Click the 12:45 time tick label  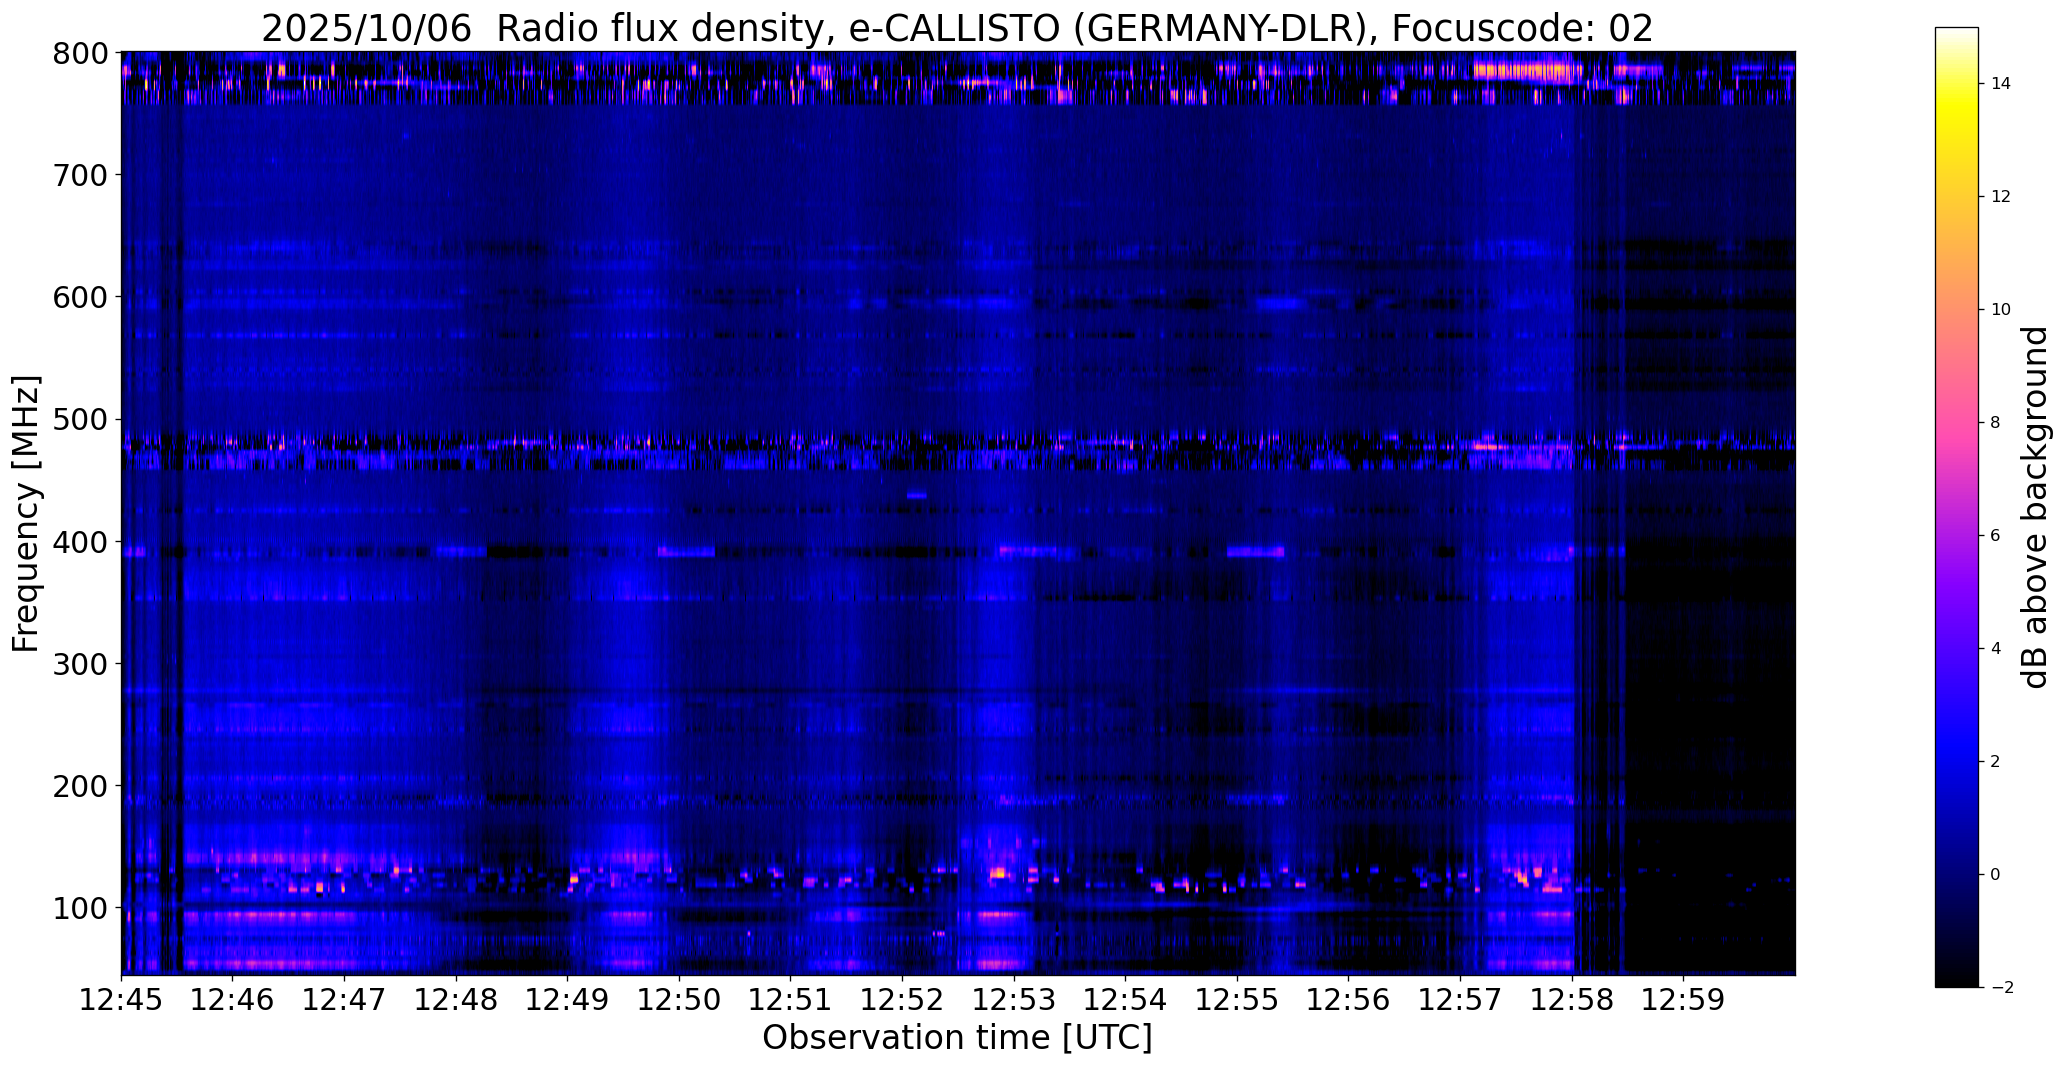(x=122, y=999)
